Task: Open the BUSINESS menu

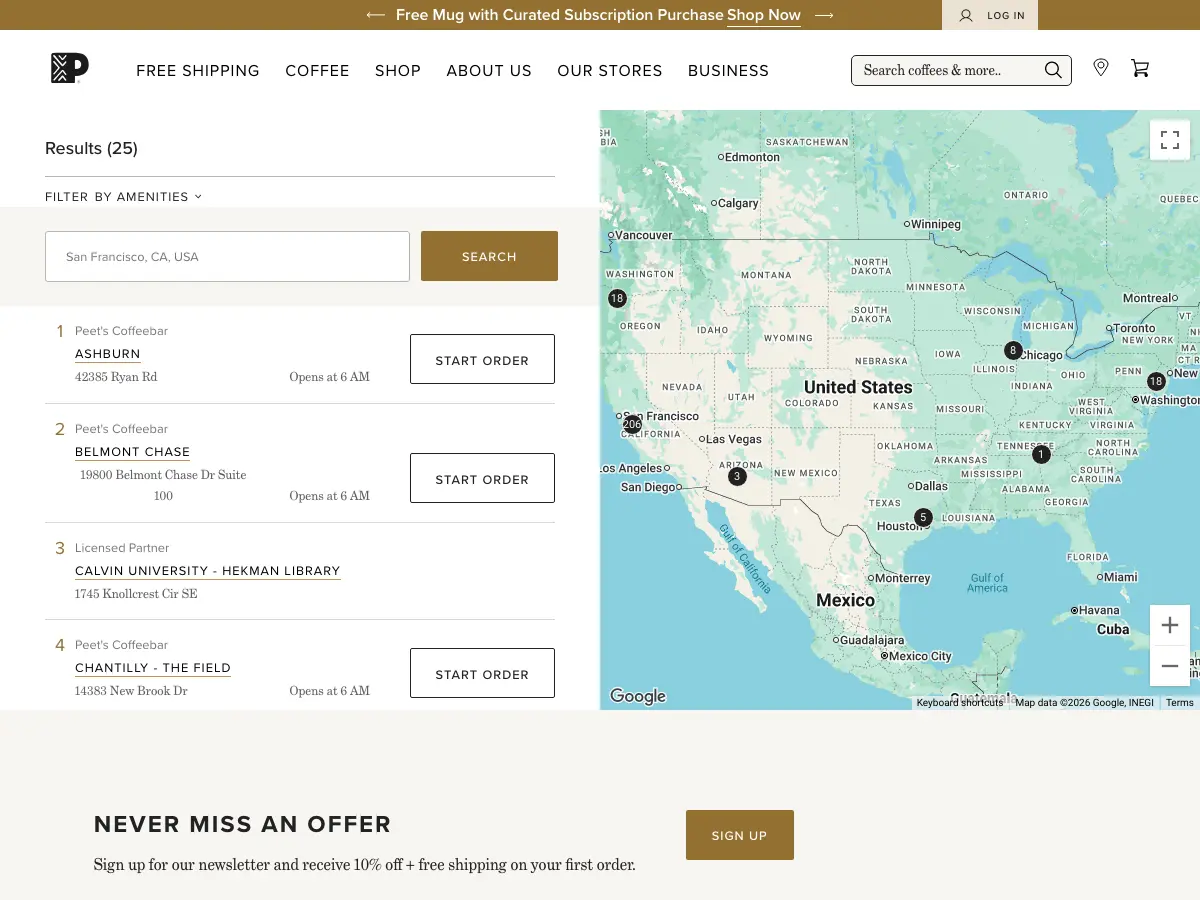Action: tap(728, 71)
